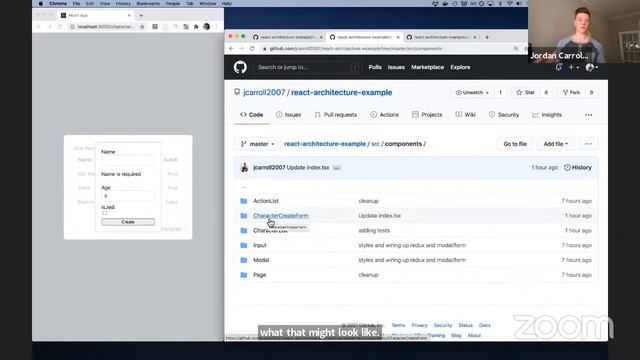Open Issues in the GitHub header

click(x=396, y=67)
